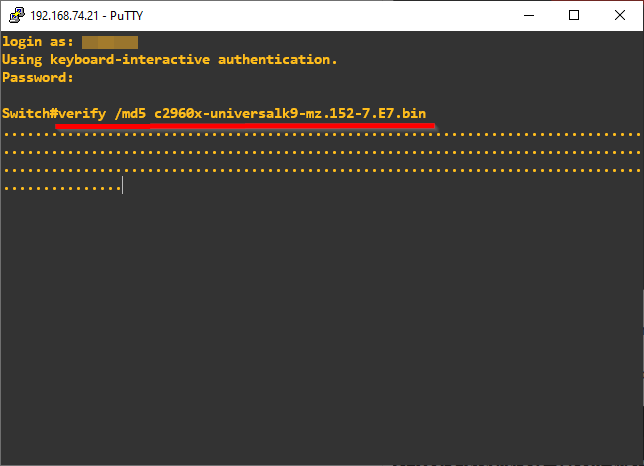The width and height of the screenshot is (644, 466).
Task: Maximize the PuTTY window
Action: 574,15
